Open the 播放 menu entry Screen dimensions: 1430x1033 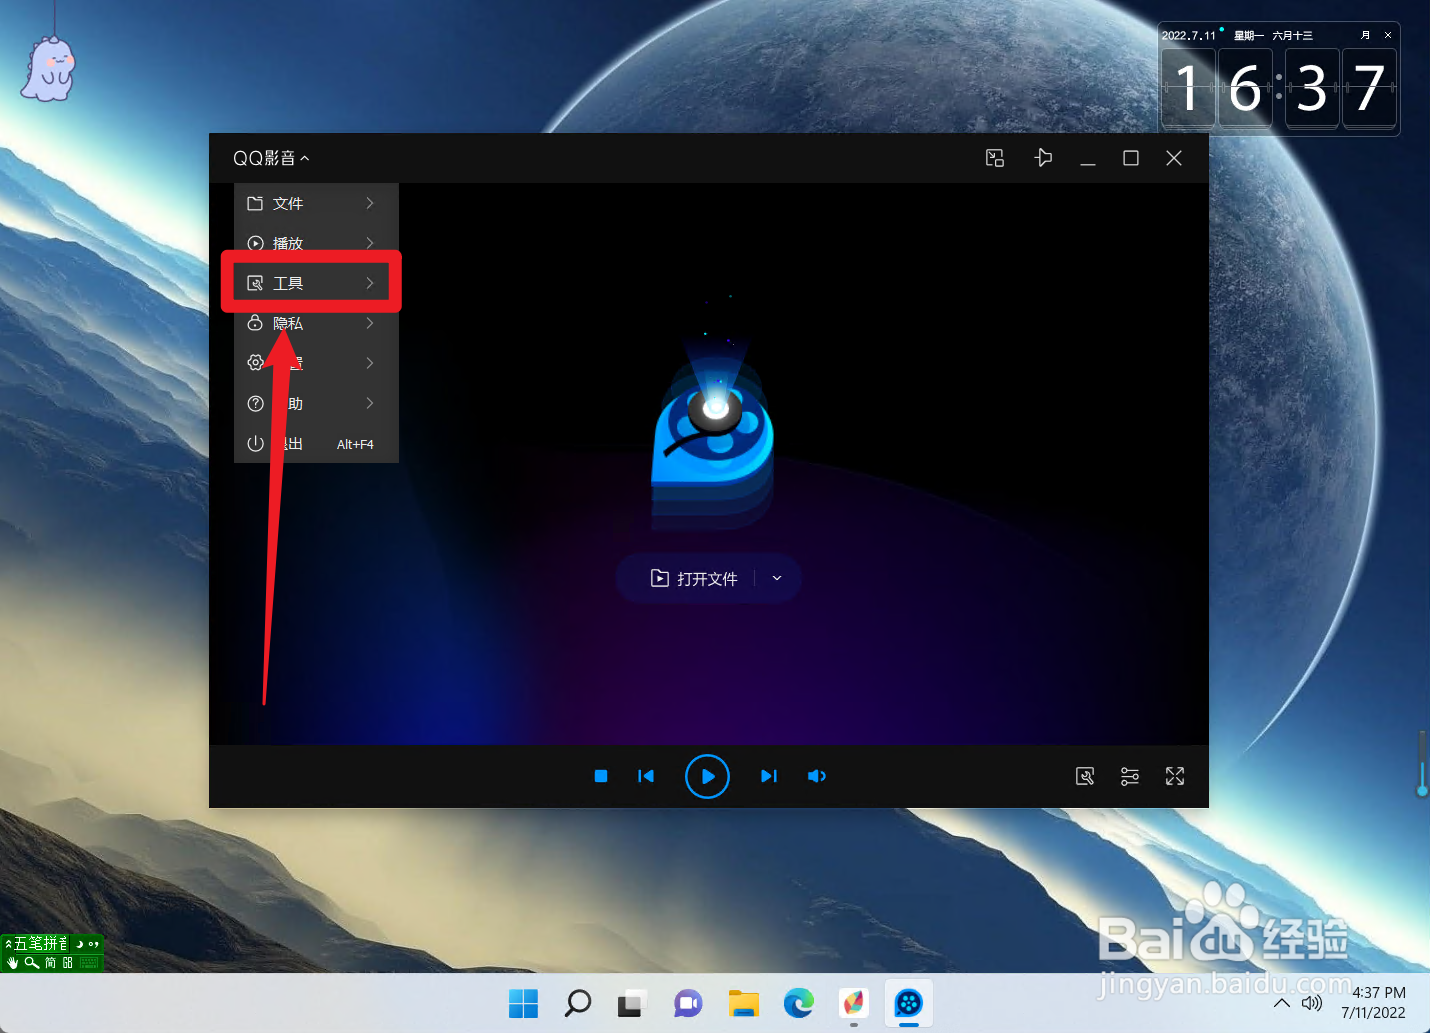pos(316,243)
